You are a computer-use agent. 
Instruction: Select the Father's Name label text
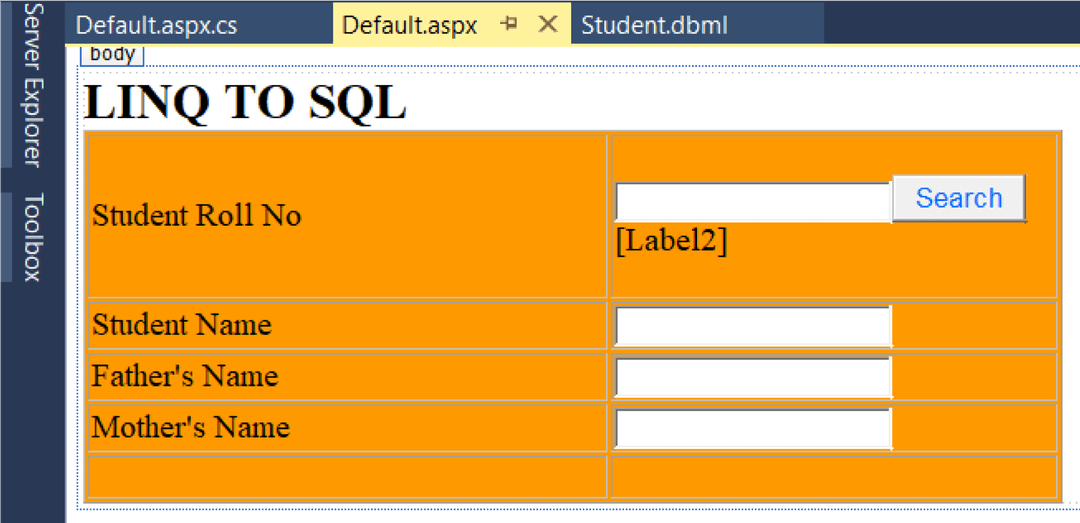tap(185, 376)
